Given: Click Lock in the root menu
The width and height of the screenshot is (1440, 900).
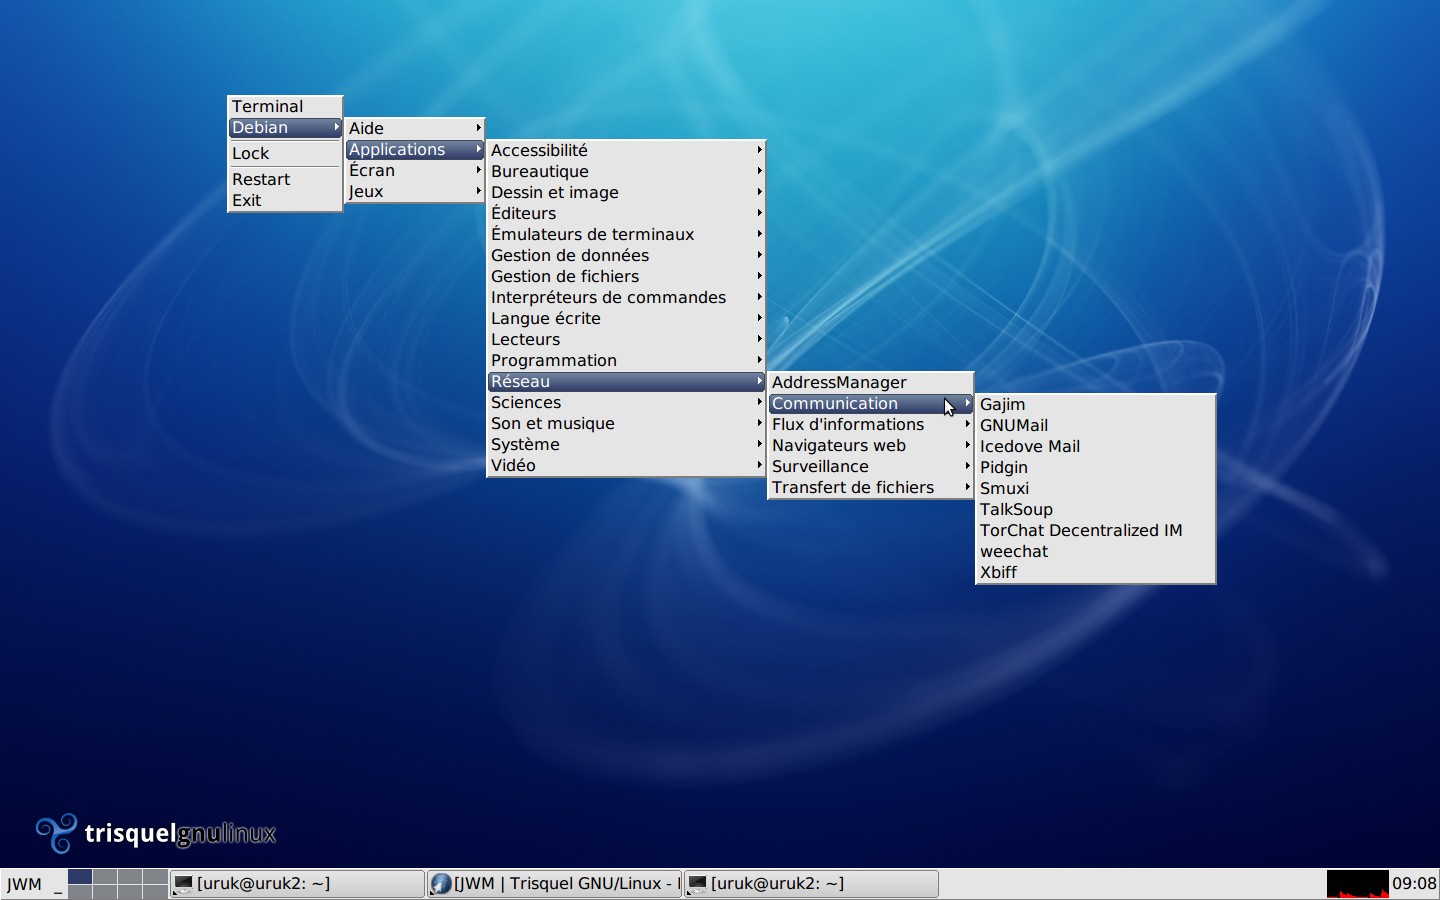Looking at the screenshot, I should [285, 153].
